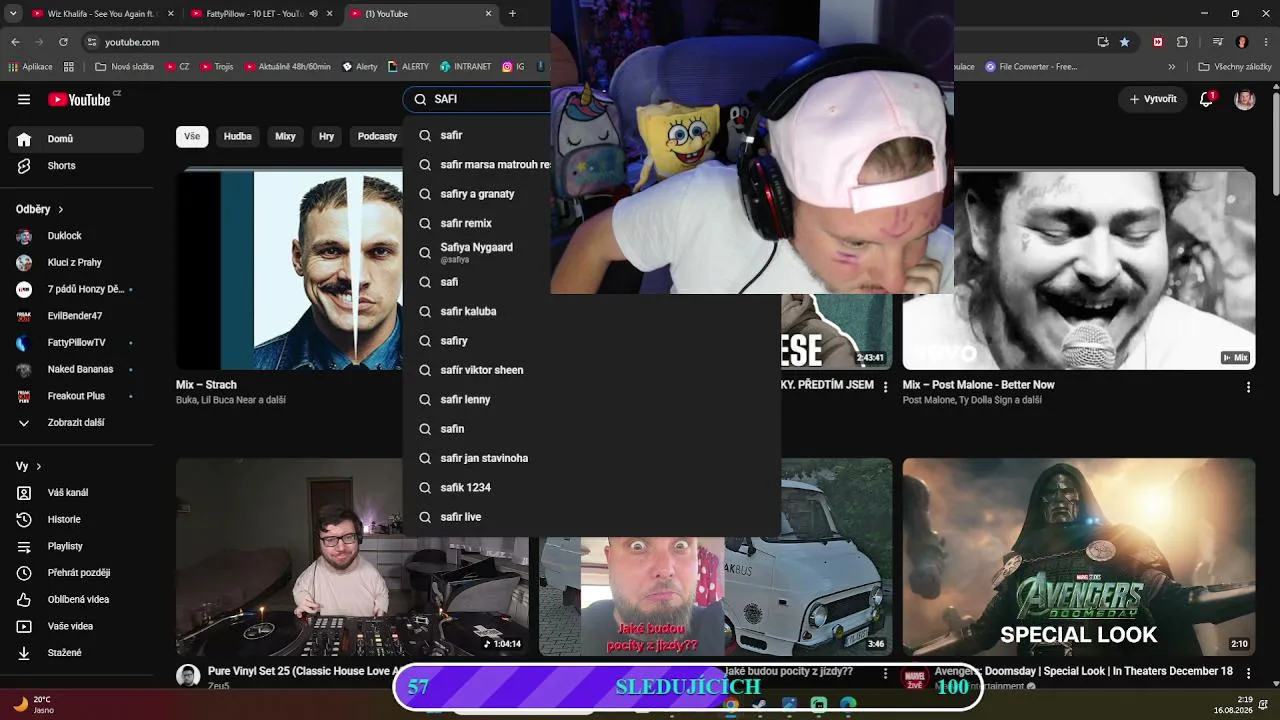Open Přehrát později watch later

point(76,573)
